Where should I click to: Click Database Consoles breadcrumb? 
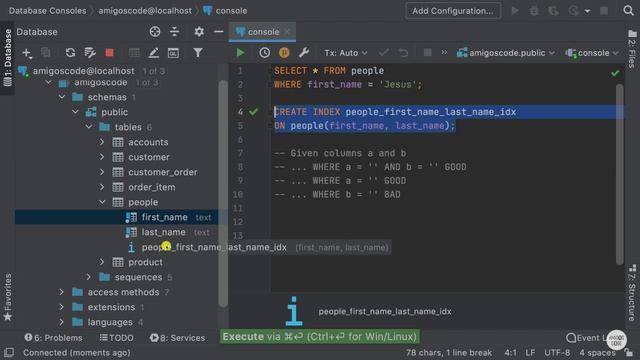click(47, 11)
